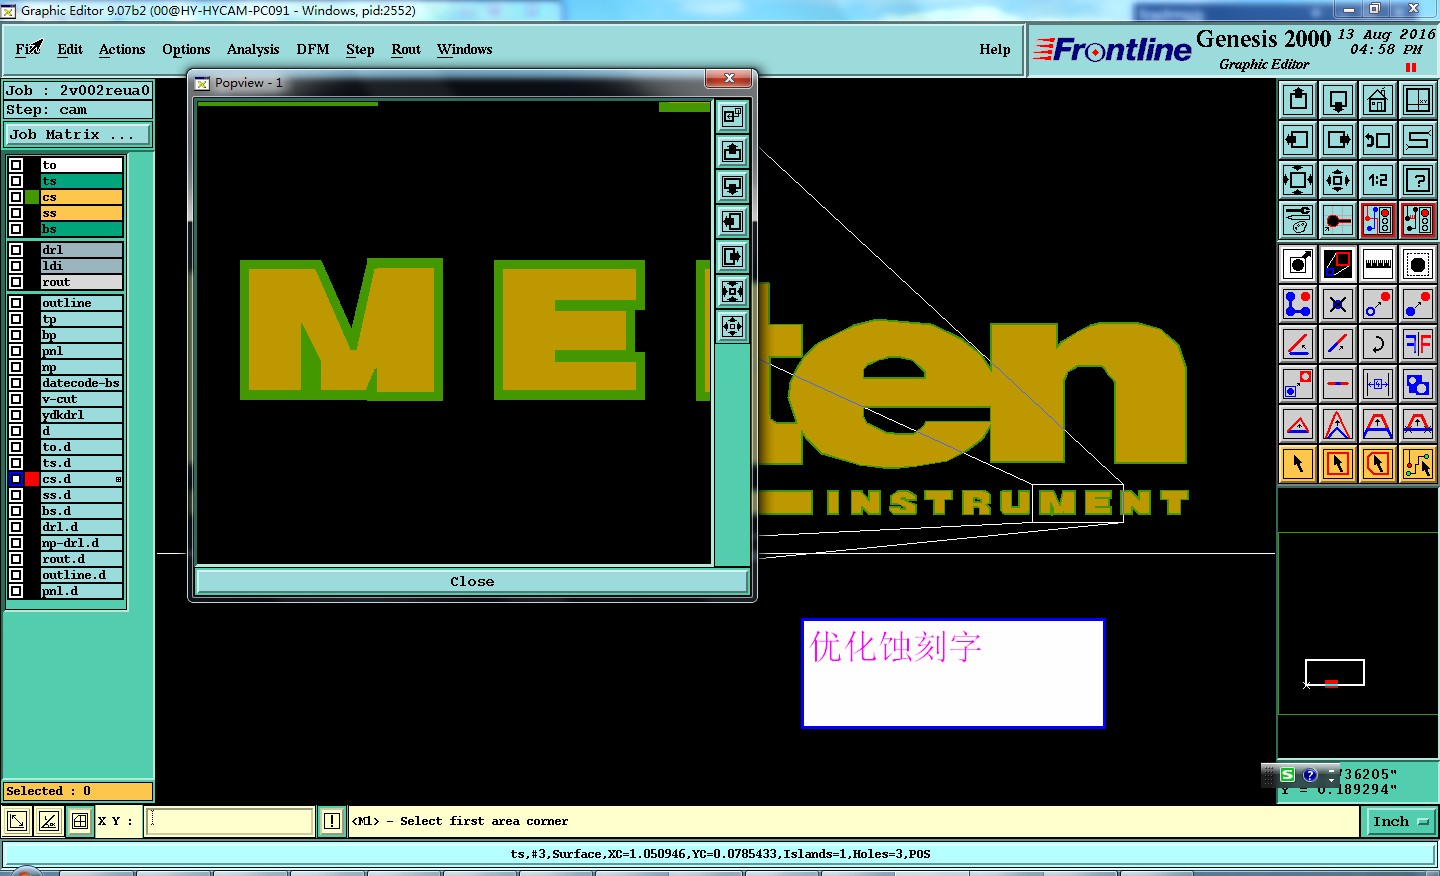Click the red and blue squares on black icon
Viewport: 1440px width, 876px height.
[x=1338, y=264]
